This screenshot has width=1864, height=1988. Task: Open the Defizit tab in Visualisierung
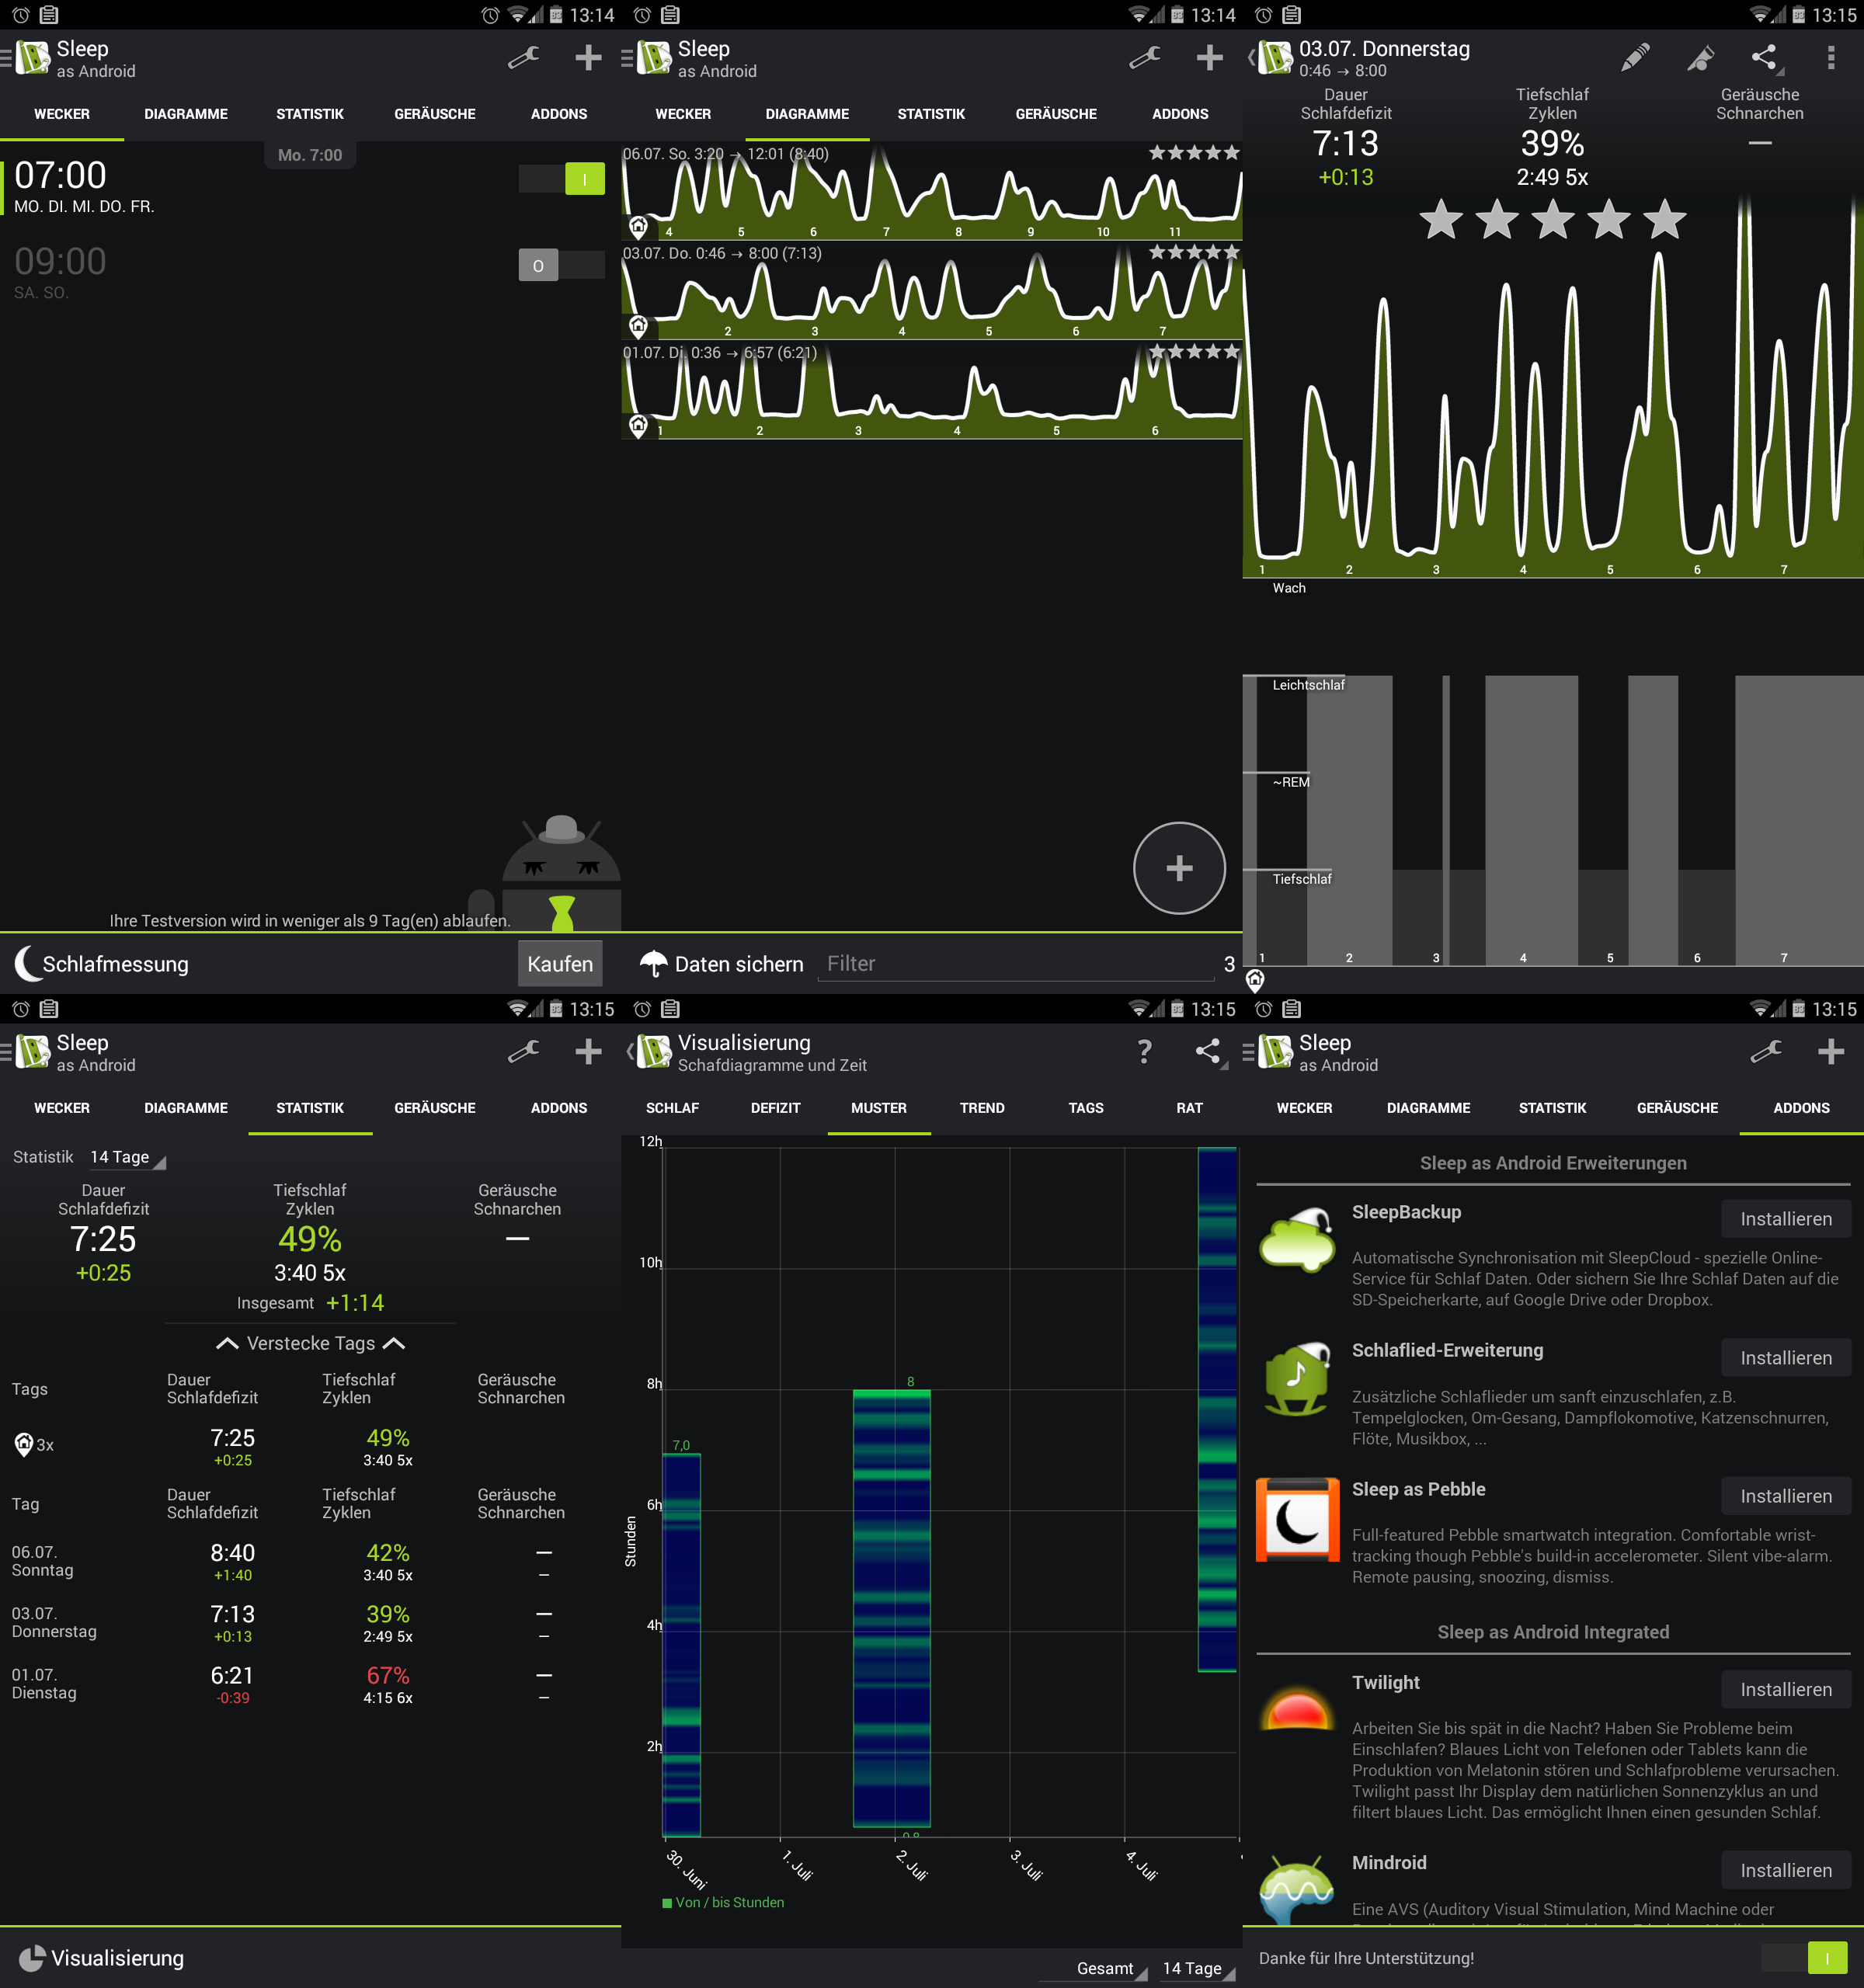click(775, 1108)
